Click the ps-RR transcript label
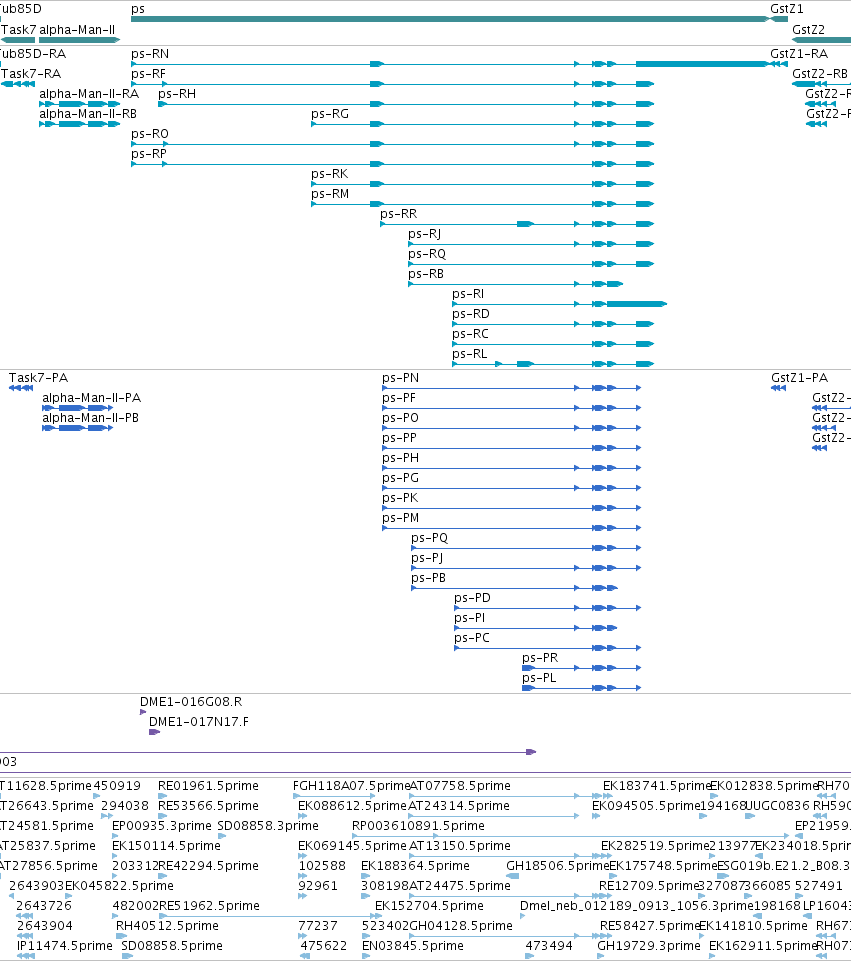This screenshot has height=961, width=851. (x=398, y=214)
